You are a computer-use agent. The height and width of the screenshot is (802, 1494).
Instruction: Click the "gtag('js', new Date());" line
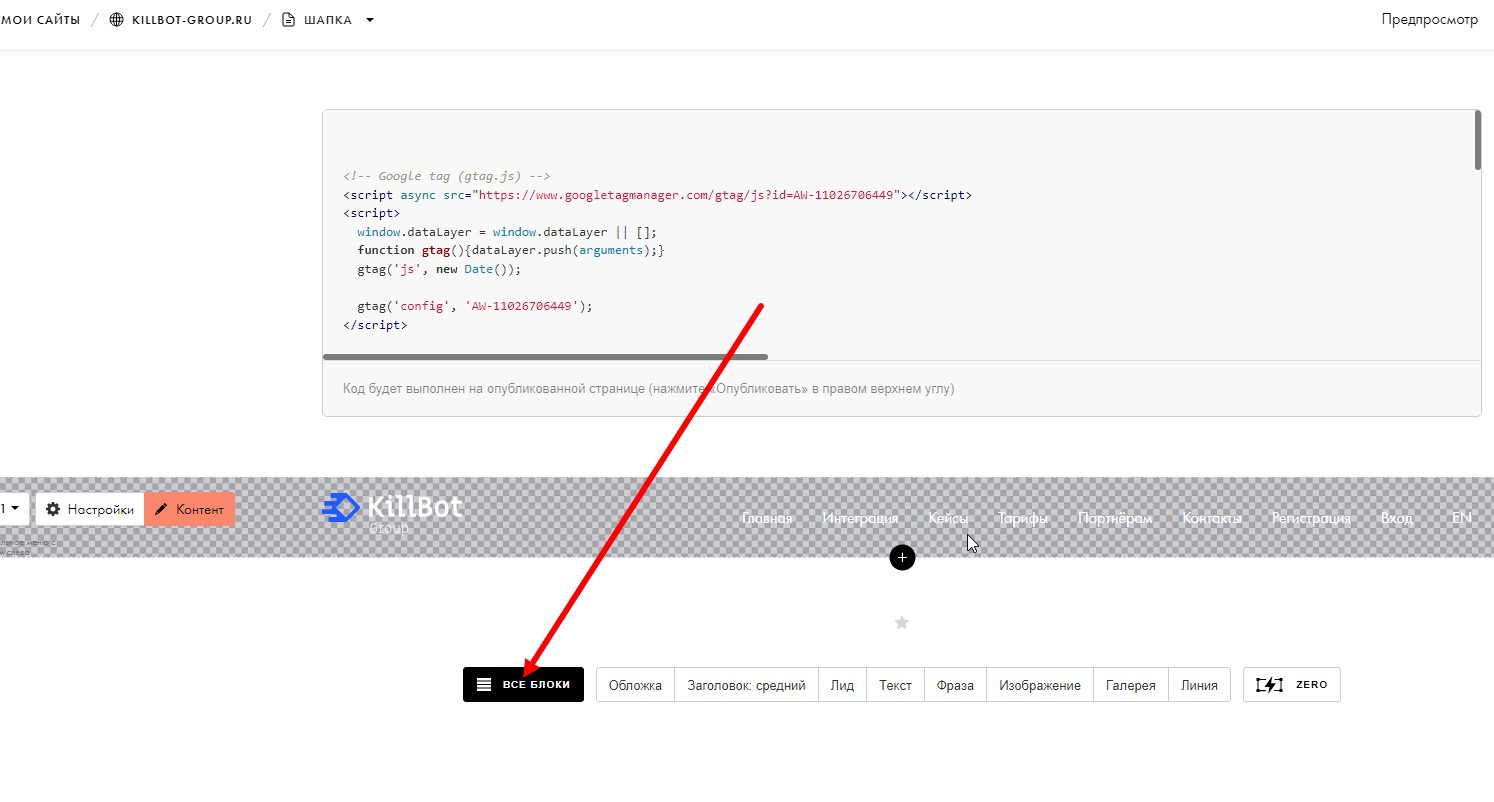pyautogui.click(x=439, y=269)
